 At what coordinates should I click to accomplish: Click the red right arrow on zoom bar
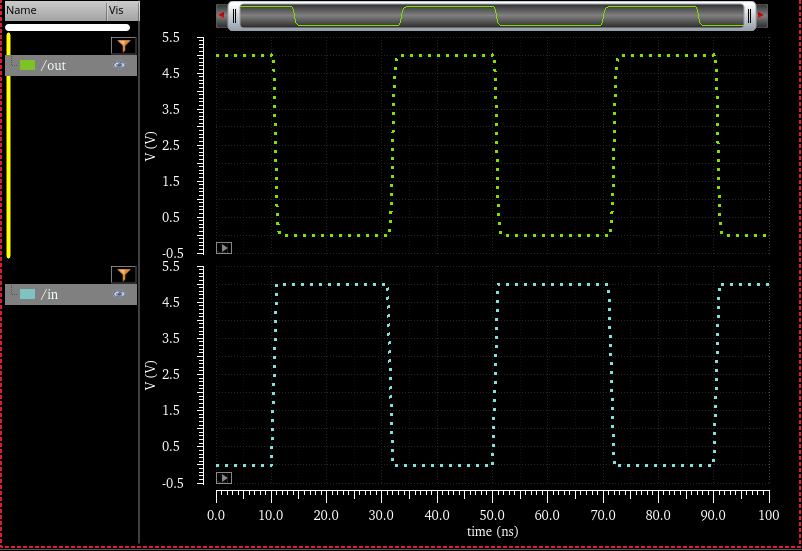click(x=761, y=16)
